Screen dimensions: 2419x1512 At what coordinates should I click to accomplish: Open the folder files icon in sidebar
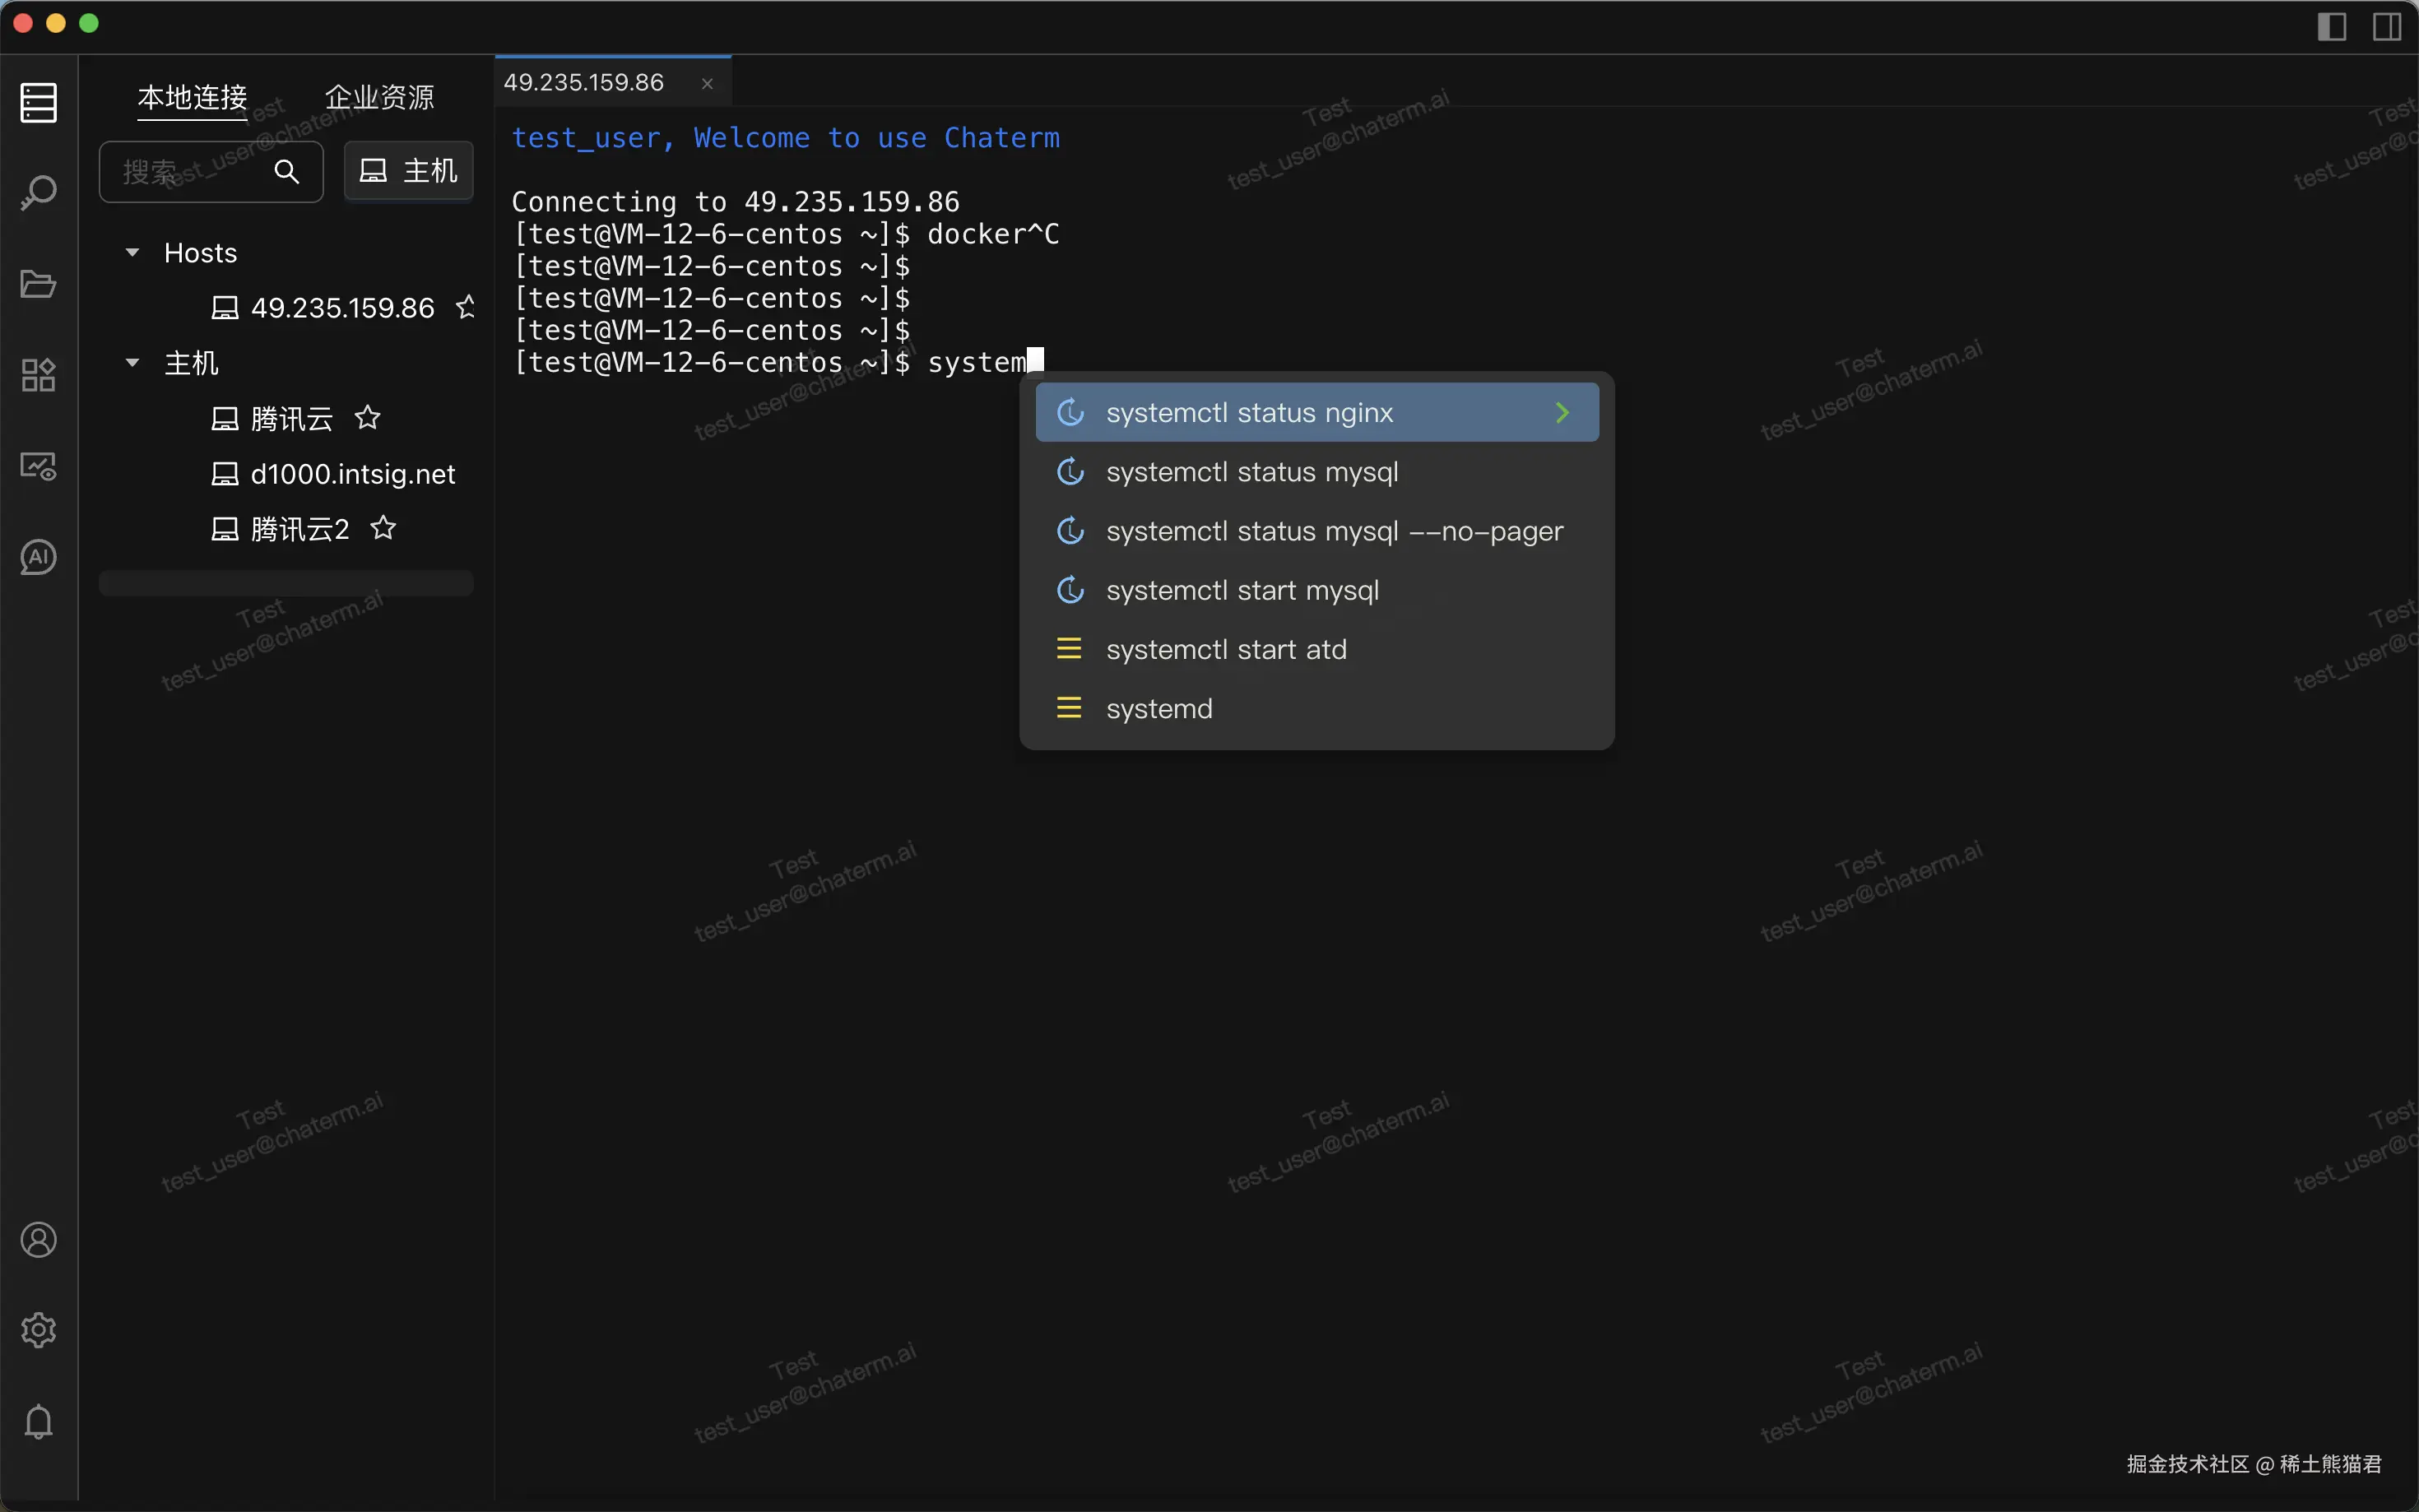(38, 284)
